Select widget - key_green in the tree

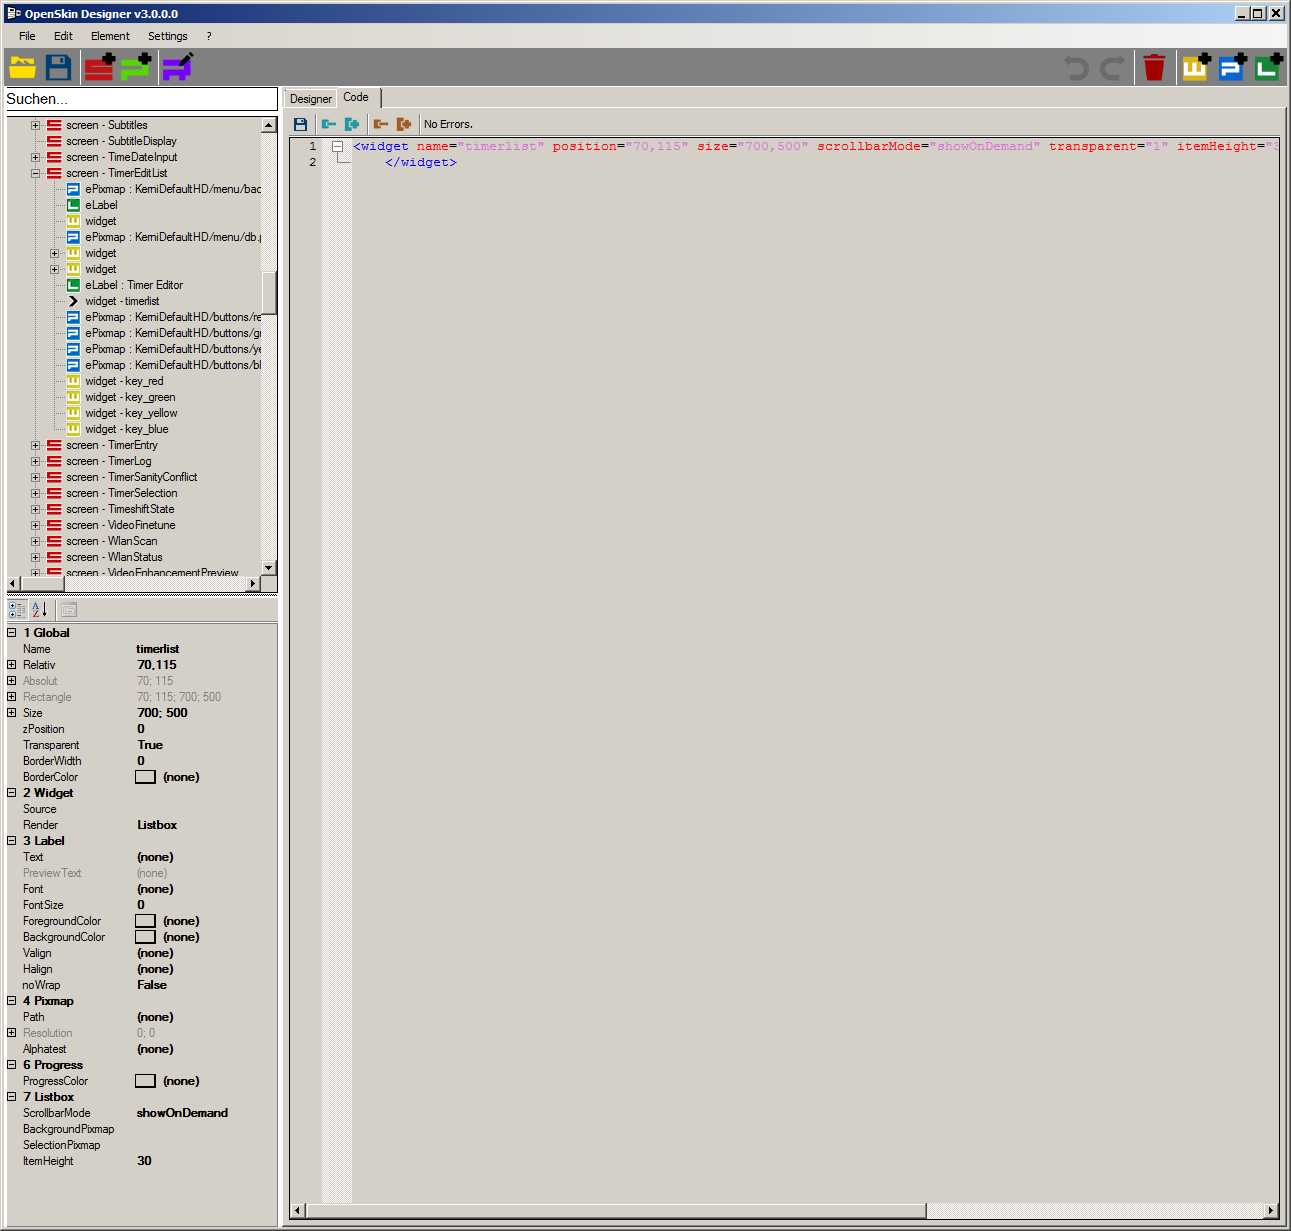click(x=130, y=397)
